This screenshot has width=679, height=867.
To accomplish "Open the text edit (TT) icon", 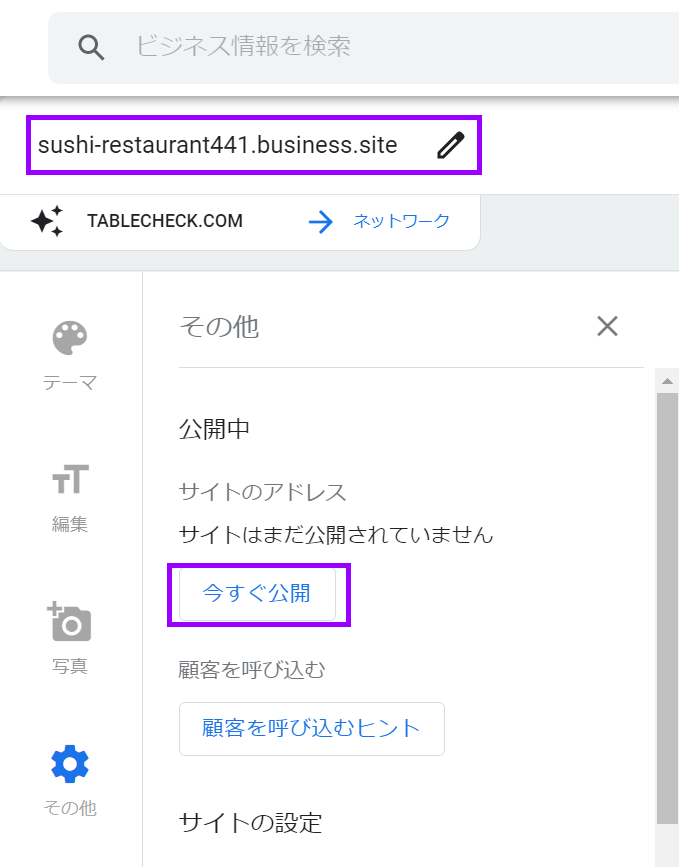I will (70, 480).
